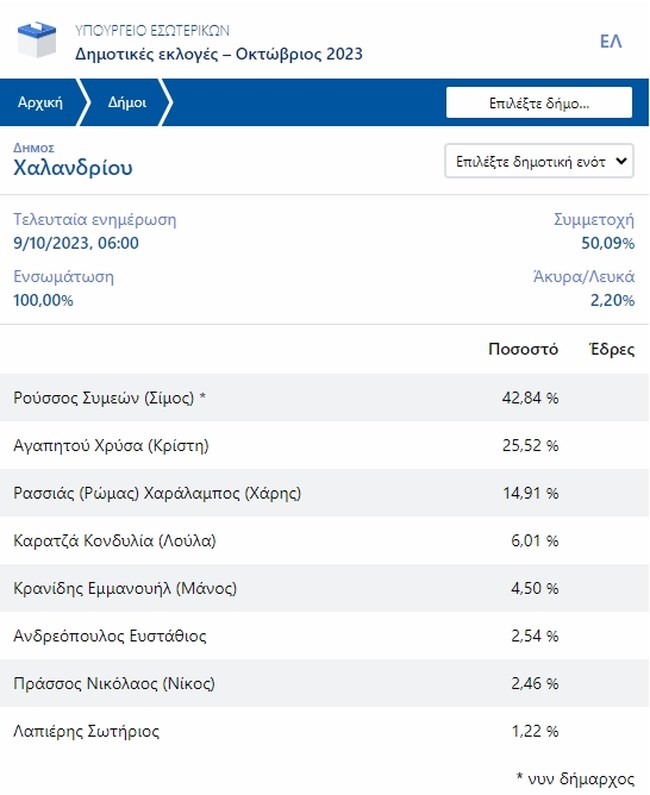Screen dimensions: 650x795
Task: Go to Αρχική breadcrumb
Action: tap(40, 102)
